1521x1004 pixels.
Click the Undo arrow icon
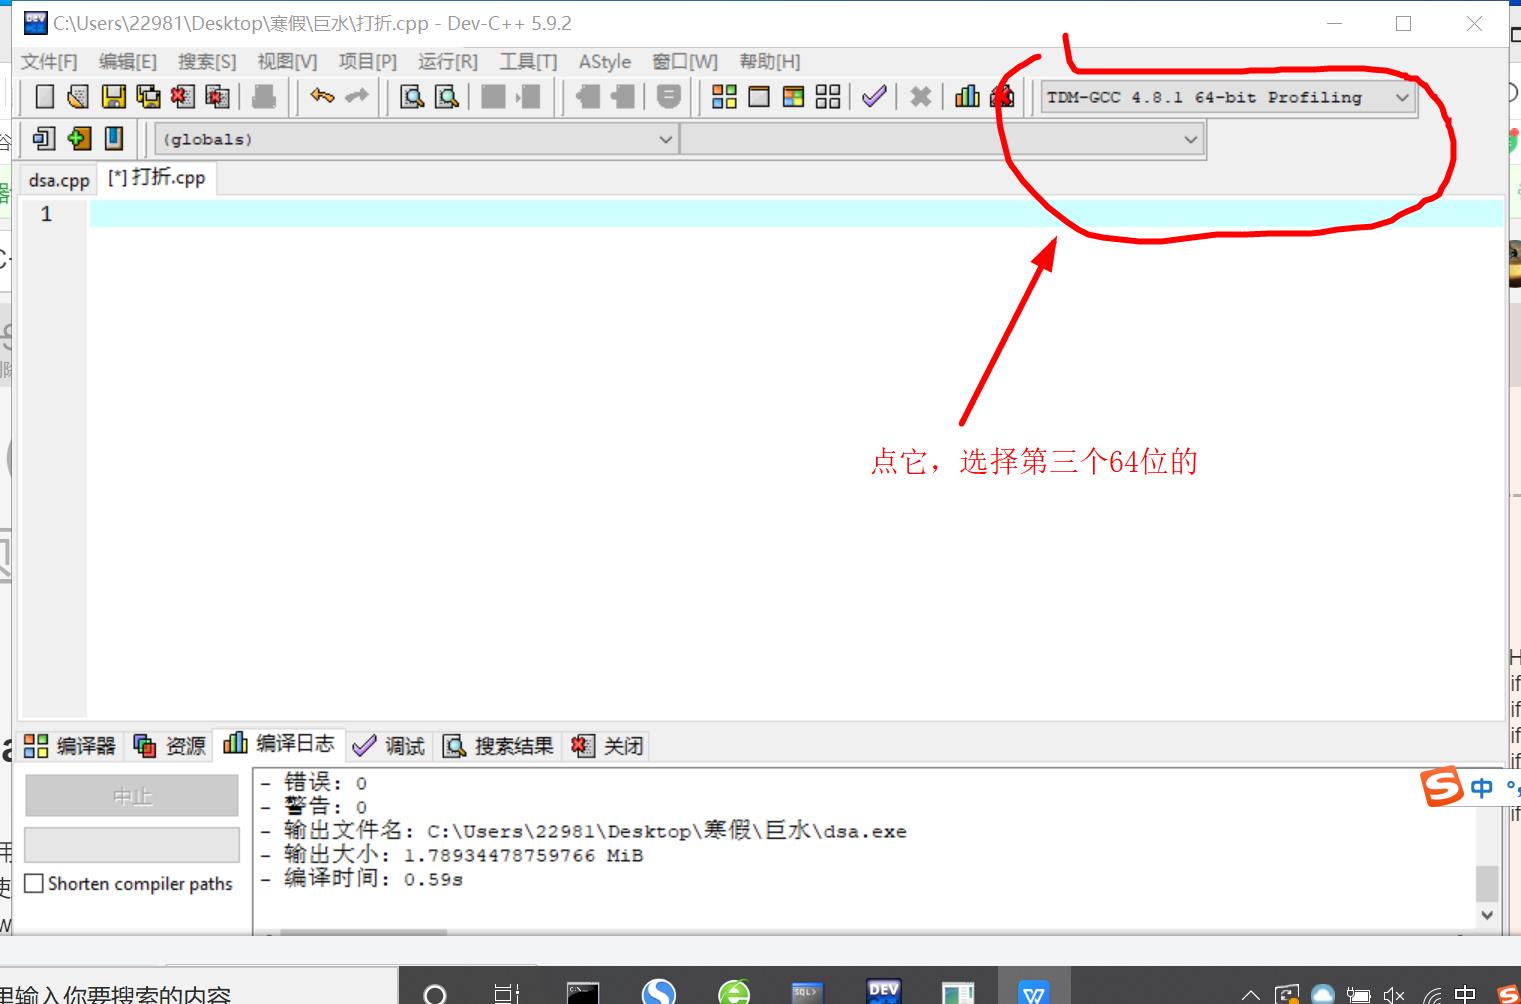tap(320, 95)
